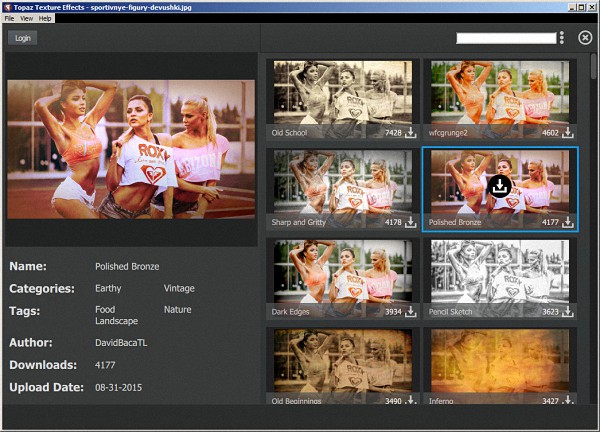Image resolution: width=600 pixels, height=432 pixels.
Task: Click the Nature tag
Action: pyautogui.click(x=178, y=309)
